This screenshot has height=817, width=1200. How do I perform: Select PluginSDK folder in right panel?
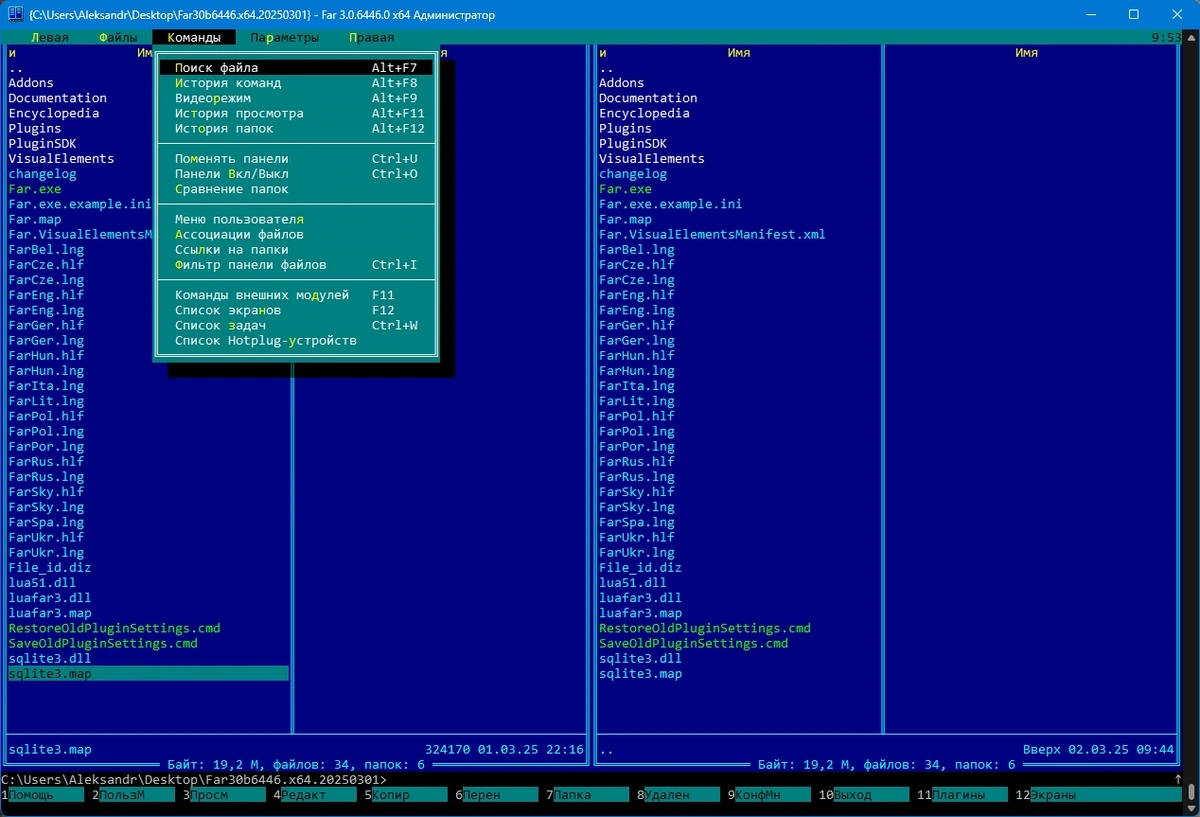point(633,143)
